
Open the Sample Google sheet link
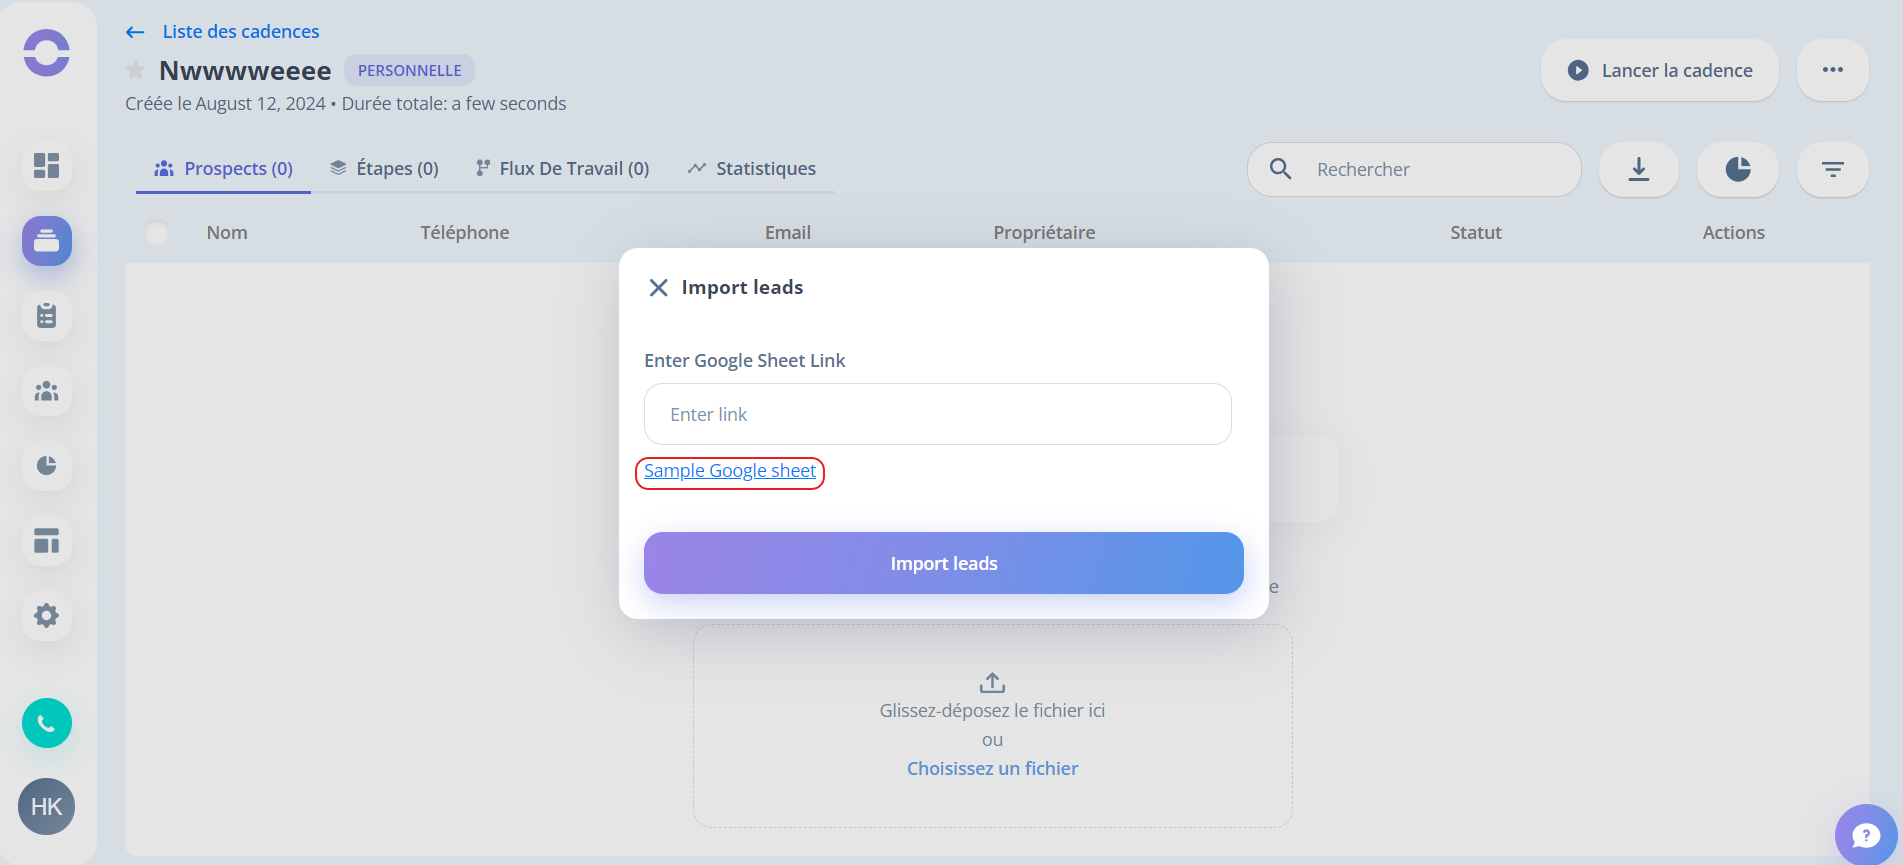[730, 471]
